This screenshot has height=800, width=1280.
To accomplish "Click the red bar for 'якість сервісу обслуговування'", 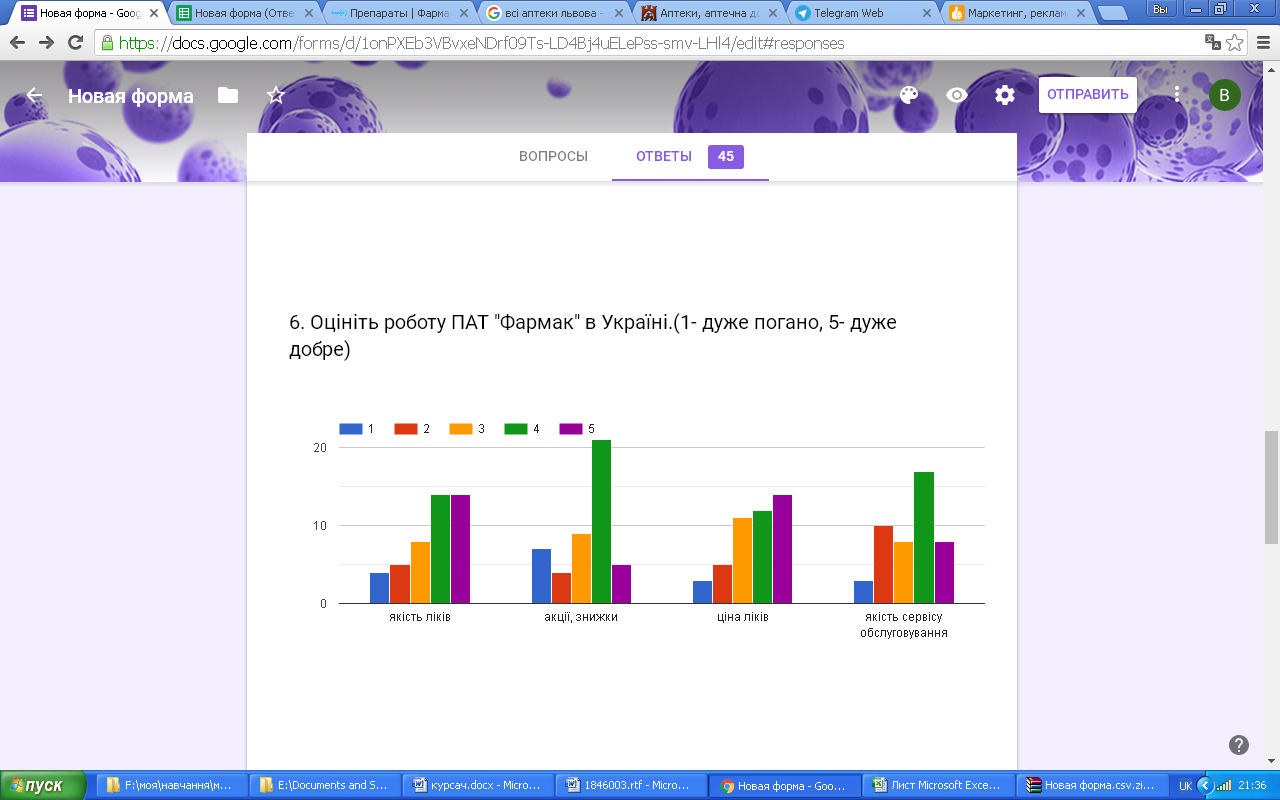I will tap(883, 564).
